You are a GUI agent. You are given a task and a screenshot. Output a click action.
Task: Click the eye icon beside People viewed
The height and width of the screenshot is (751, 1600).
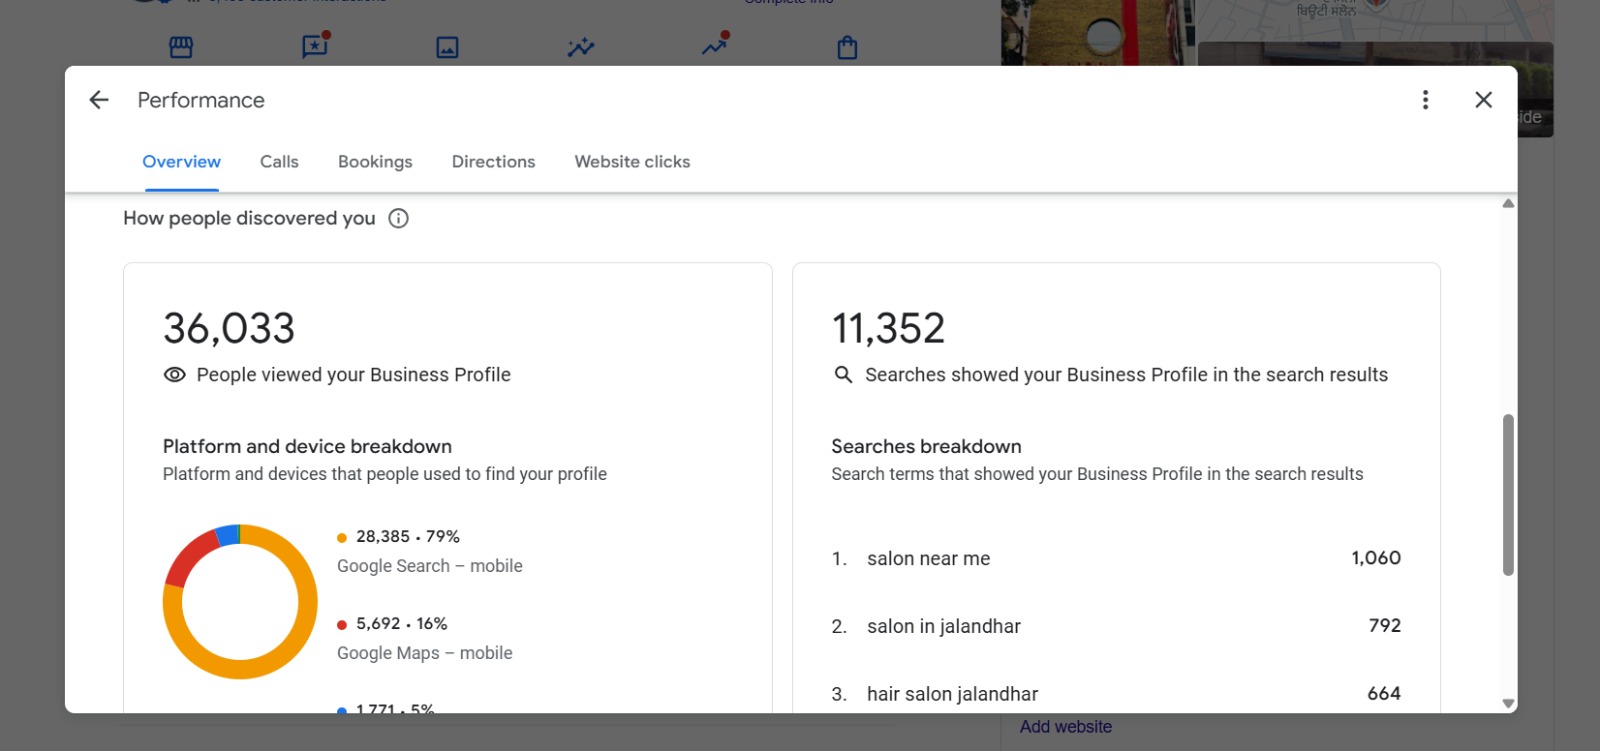click(175, 375)
